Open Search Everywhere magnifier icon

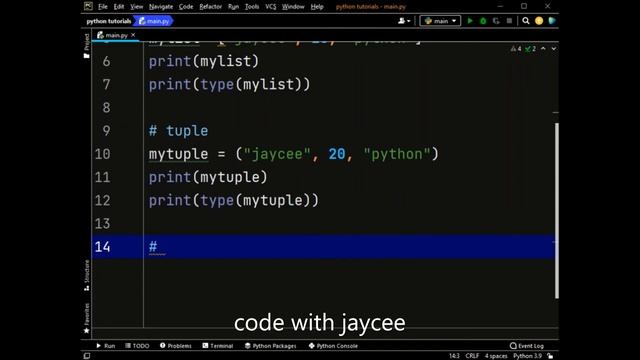(526, 21)
